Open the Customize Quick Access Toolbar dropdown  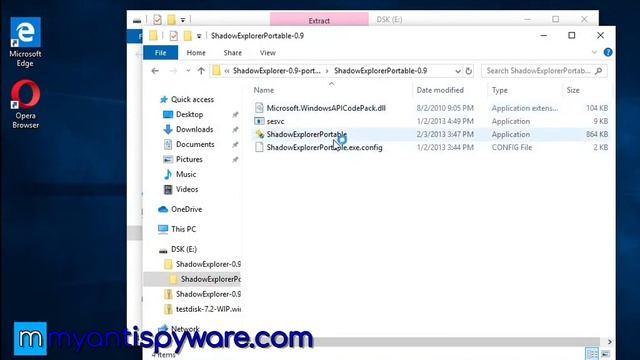point(199,36)
